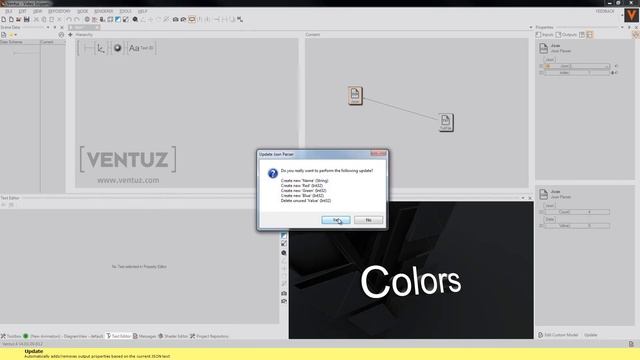Image resolution: width=640 pixels, height=360 pixels.
Task: Select the Axis node in Hierarchy
Action: pos(101,48)
